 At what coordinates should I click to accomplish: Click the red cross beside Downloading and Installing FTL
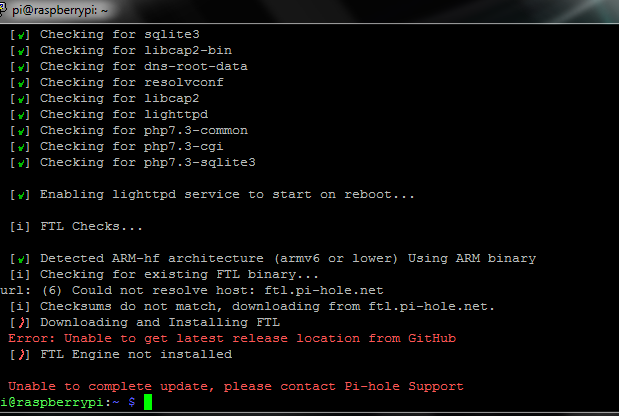pos(22,323)
